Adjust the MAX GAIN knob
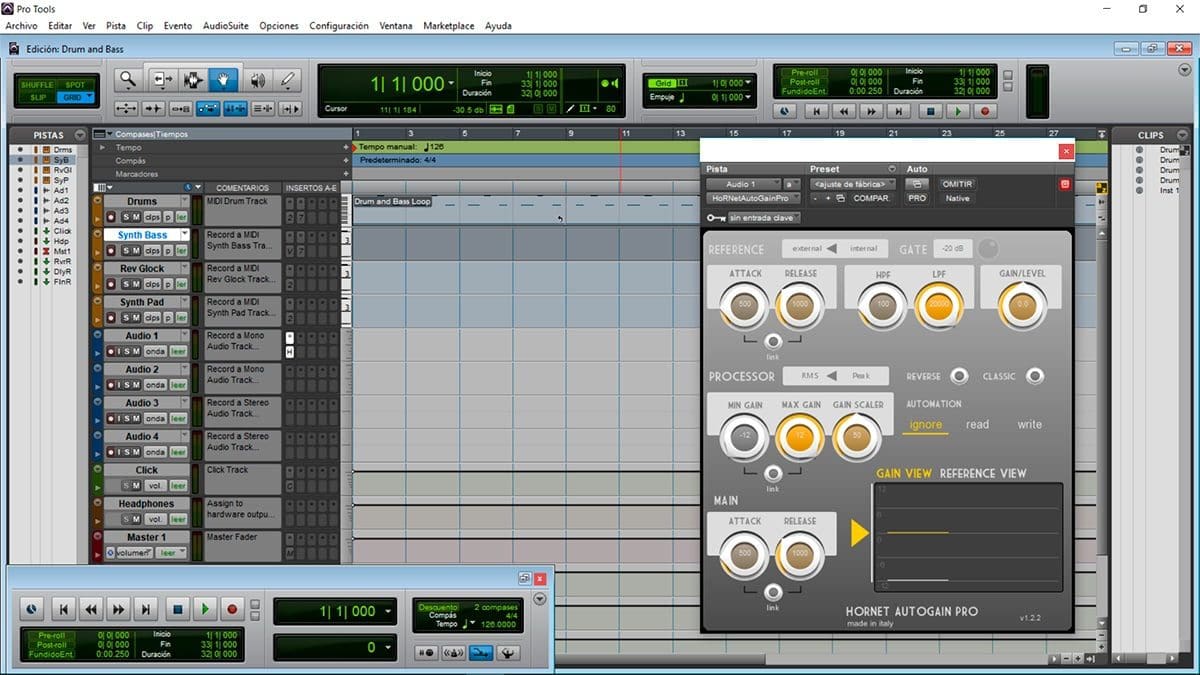Screen dimensions: 1200x675 pyautogui.click(x=798, y=437)
